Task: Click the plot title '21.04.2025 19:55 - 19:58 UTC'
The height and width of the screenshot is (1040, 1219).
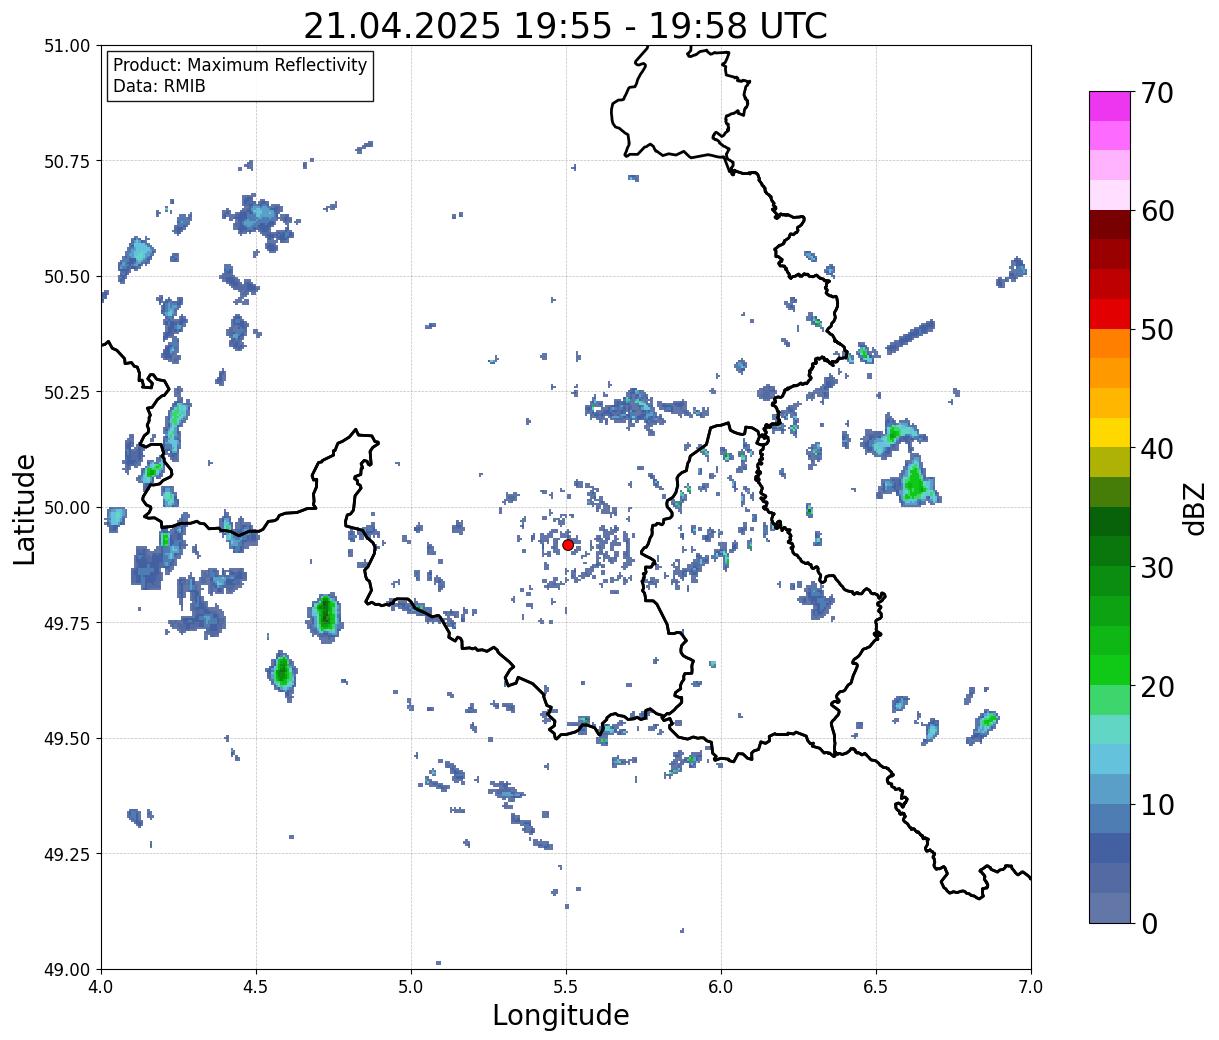Action: pos(565,26)
